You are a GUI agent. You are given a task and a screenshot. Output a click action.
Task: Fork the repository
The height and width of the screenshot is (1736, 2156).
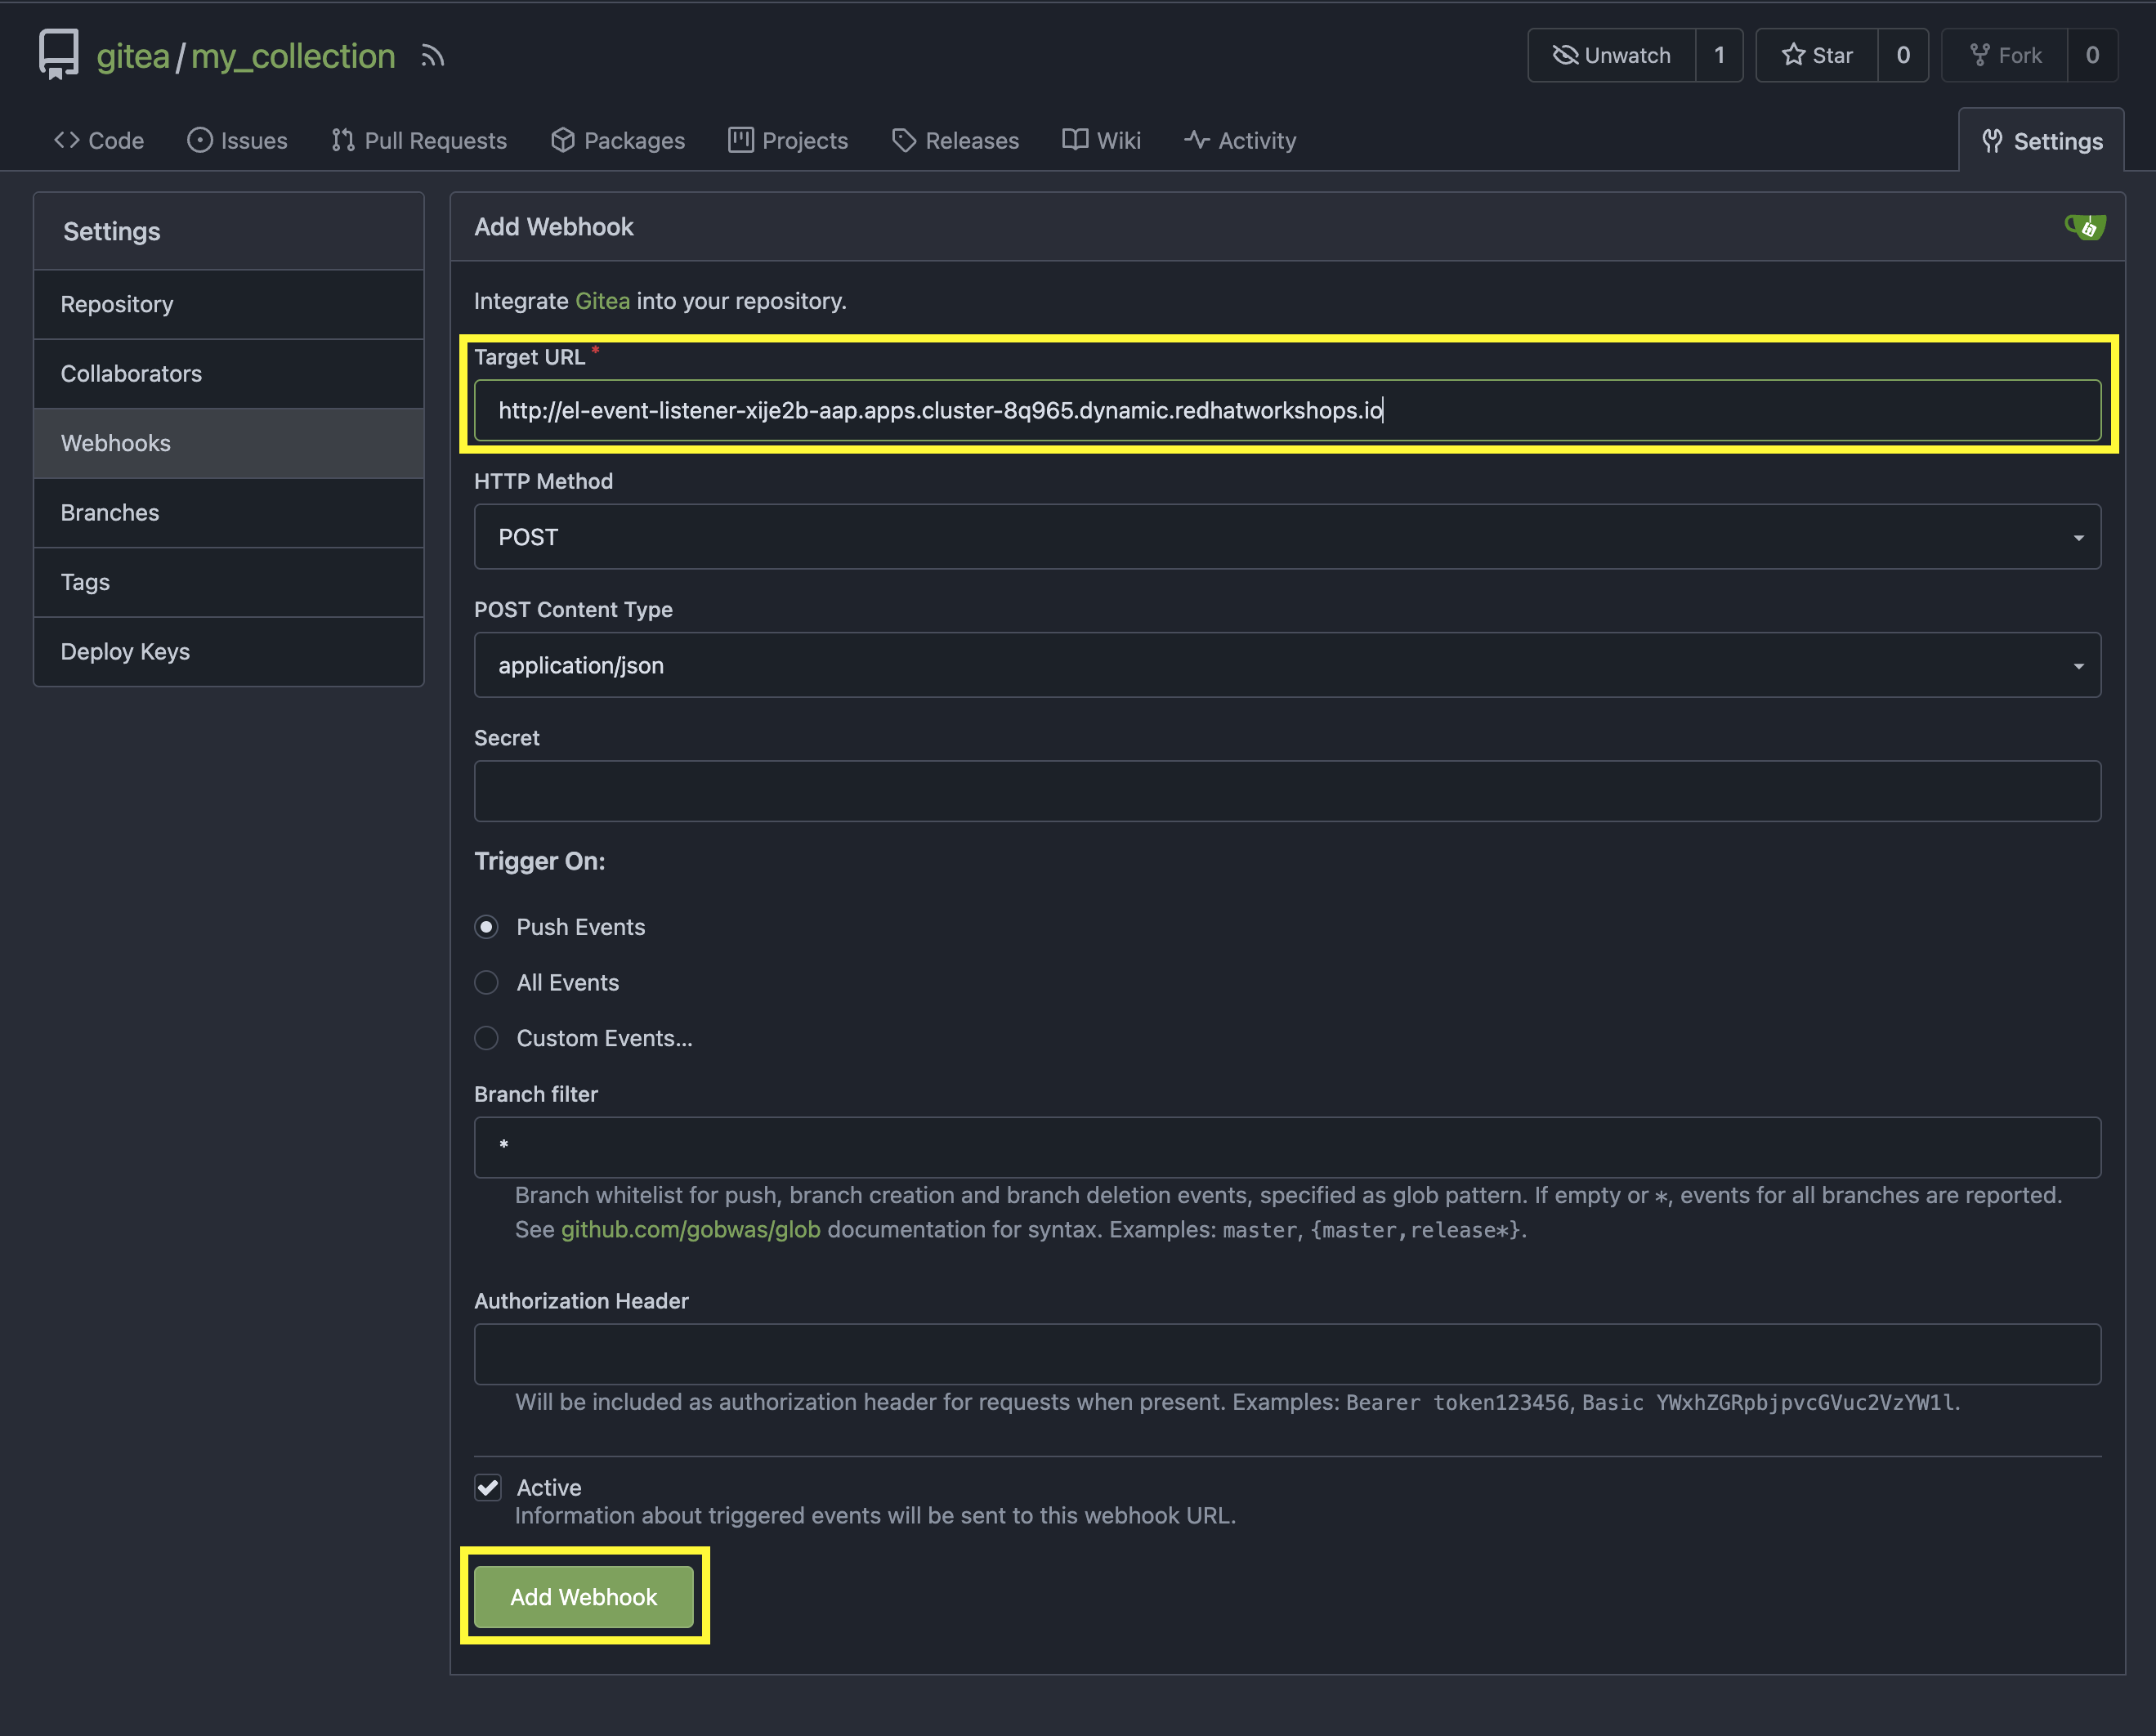2004,55
